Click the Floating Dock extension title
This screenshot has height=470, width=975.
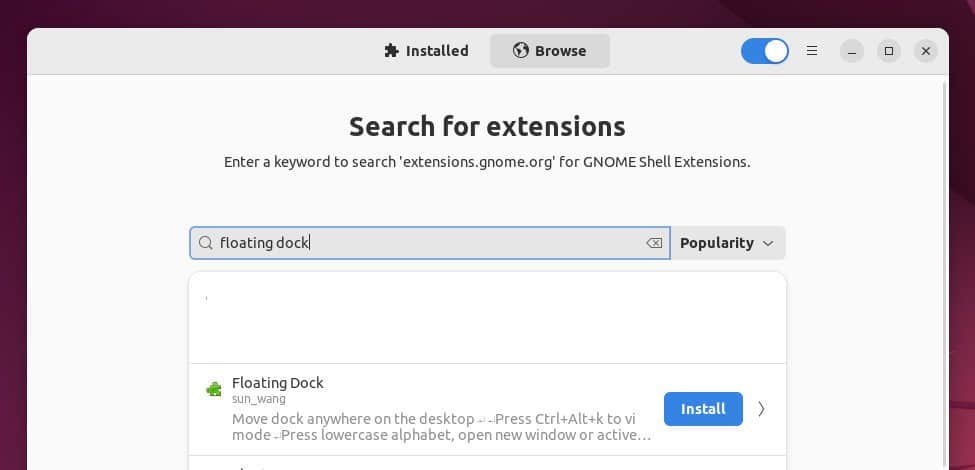[277, 383]
